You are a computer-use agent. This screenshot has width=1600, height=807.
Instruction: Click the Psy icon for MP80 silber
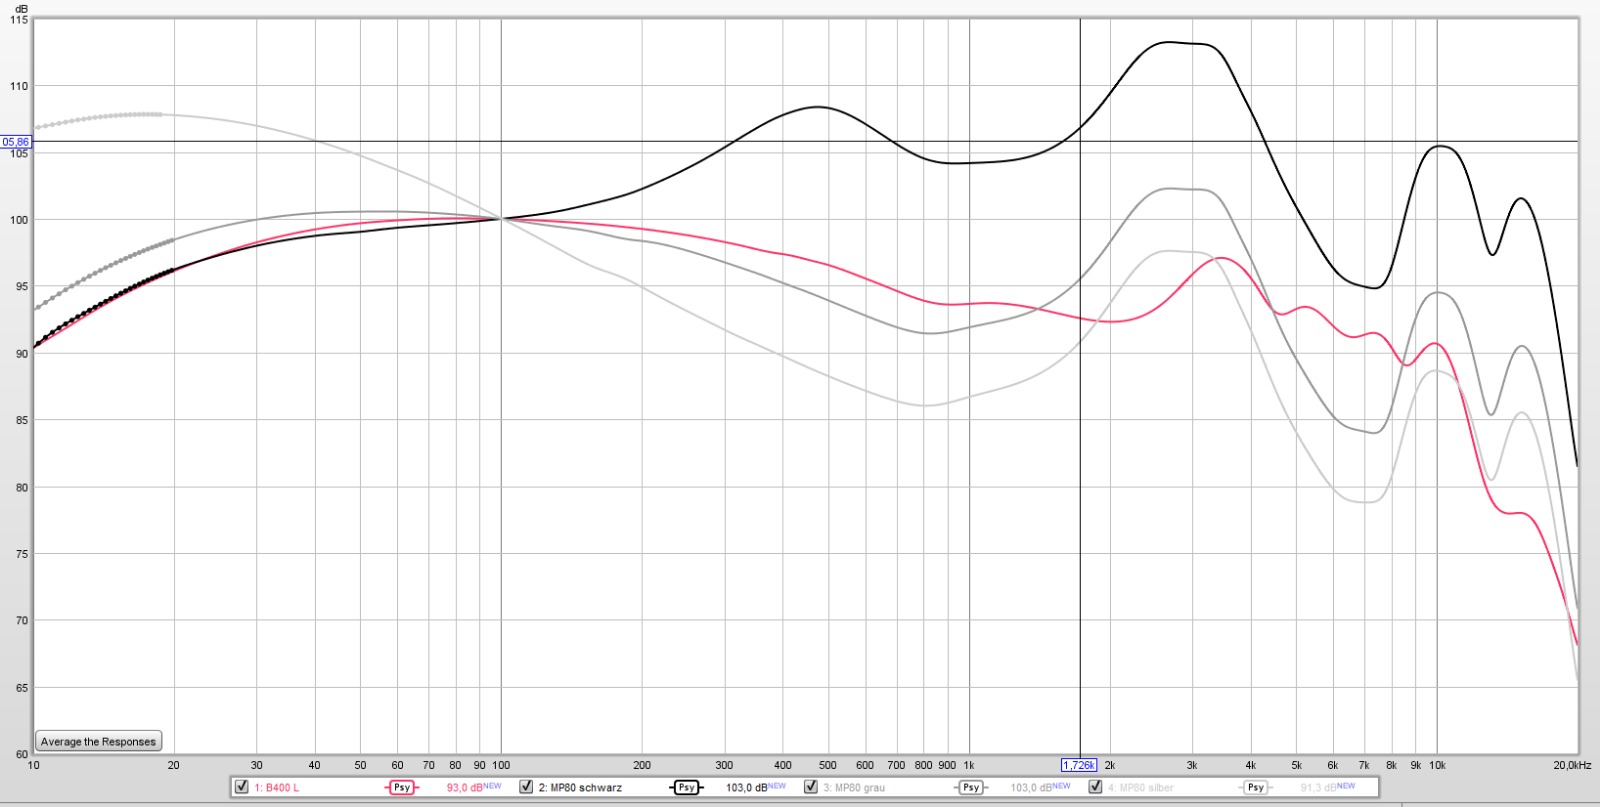(x=1255, y=788)
